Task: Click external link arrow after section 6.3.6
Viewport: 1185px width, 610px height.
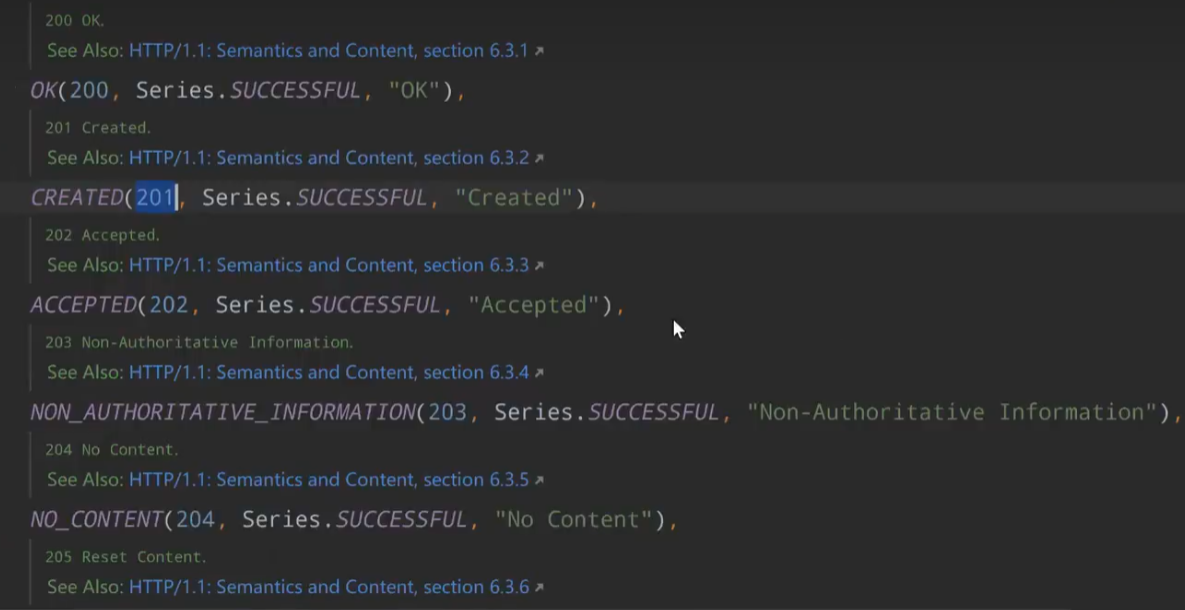Action: (x=539, y=588)
